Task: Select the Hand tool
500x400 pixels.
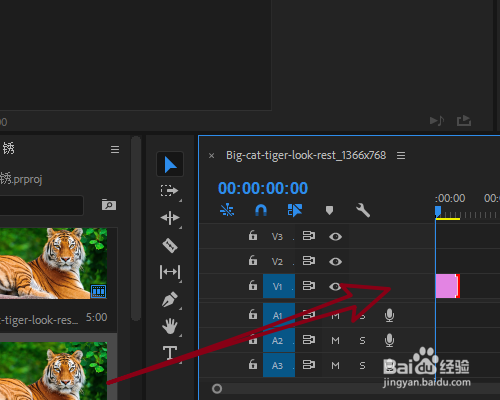Action: tap(170, 326)
